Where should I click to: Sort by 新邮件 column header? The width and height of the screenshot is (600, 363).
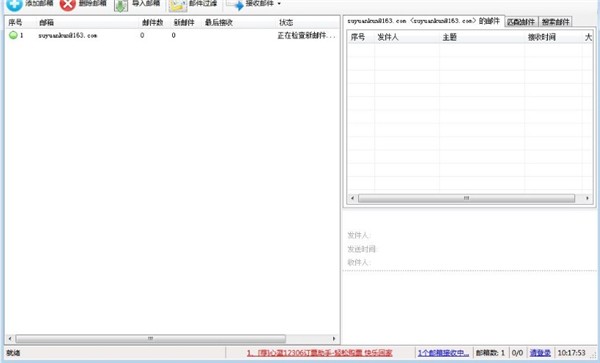coord(184,23)
